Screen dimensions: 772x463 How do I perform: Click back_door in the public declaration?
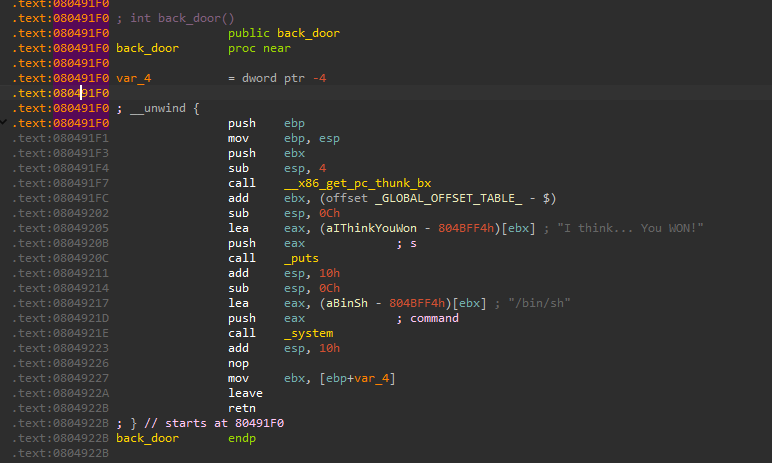tap(308, 33)
